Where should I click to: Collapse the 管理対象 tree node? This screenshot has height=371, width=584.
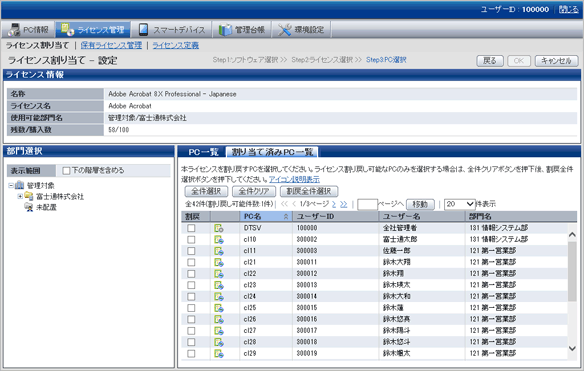tap(11, 185)
